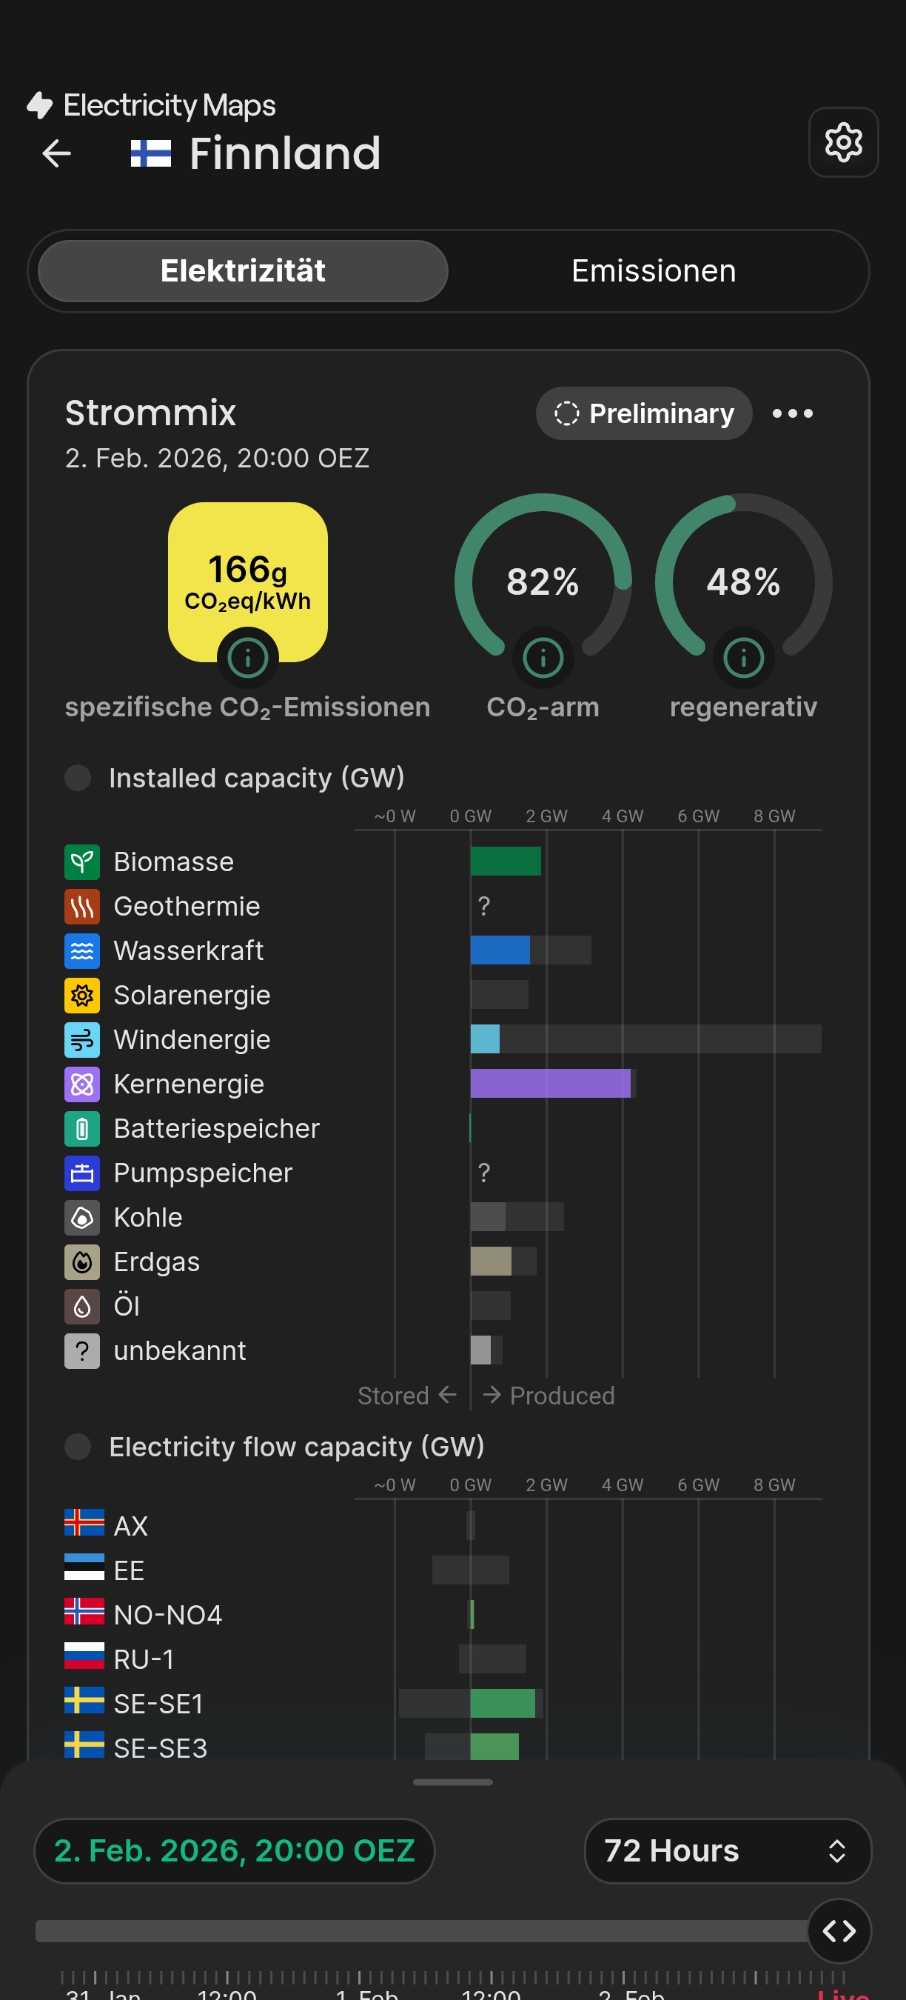Screen dimensions: 906x2000
Task: Open the settings gear icon
Action: 843,143
